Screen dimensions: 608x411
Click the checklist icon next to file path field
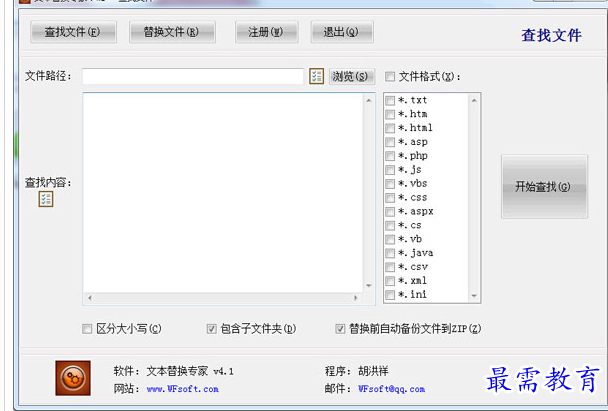point(316,76)
